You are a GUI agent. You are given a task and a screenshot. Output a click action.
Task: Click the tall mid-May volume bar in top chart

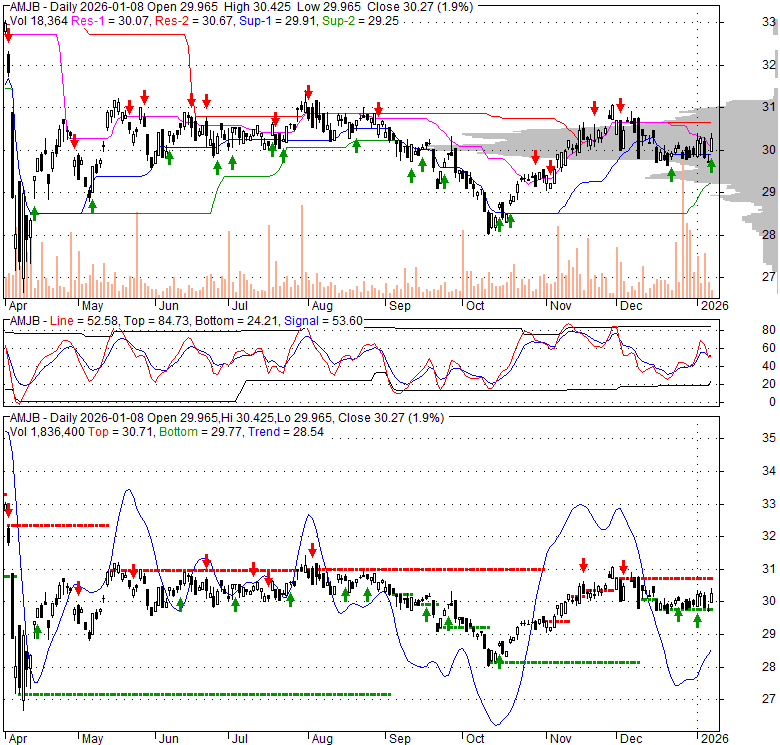(137, 255)
